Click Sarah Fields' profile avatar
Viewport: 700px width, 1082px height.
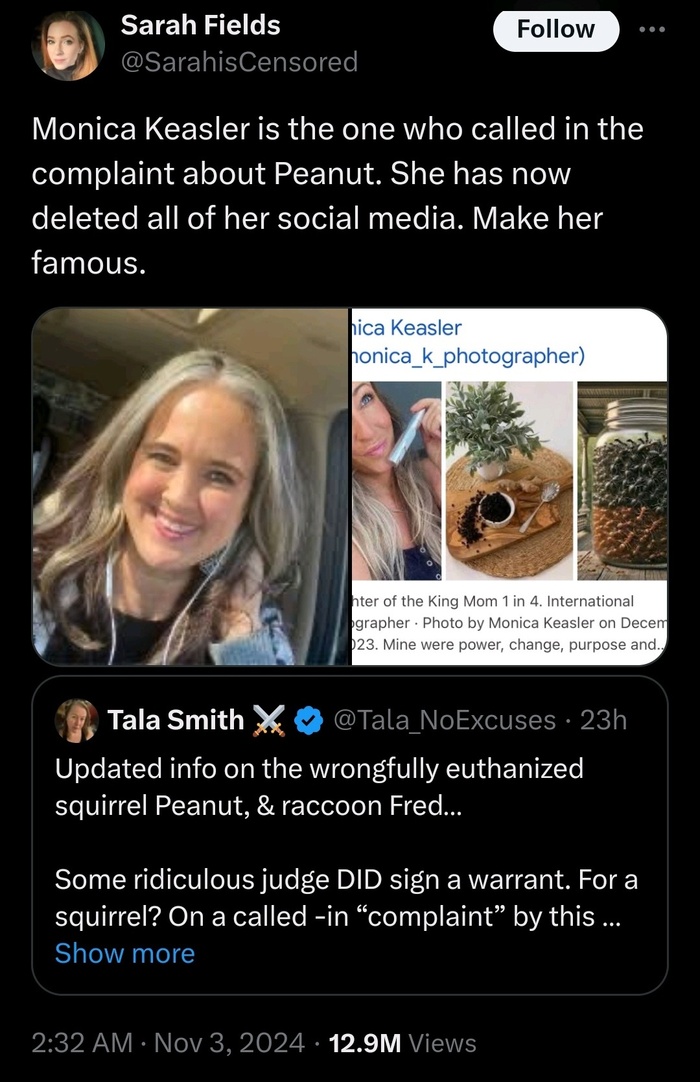click(x=68, y=45)
